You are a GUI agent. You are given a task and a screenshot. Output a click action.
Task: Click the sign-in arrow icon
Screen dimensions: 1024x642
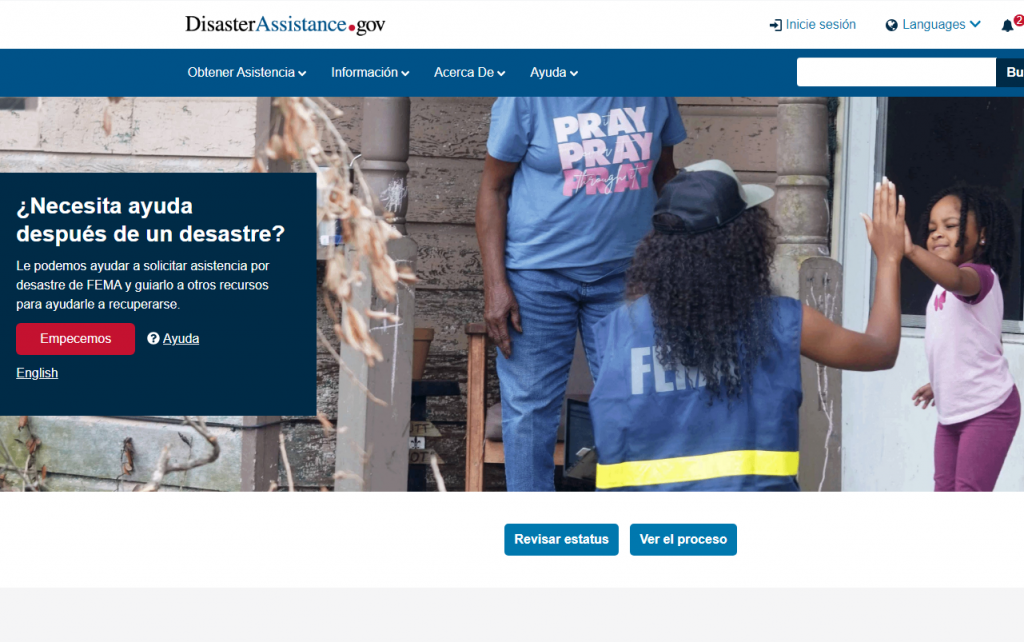776,25
